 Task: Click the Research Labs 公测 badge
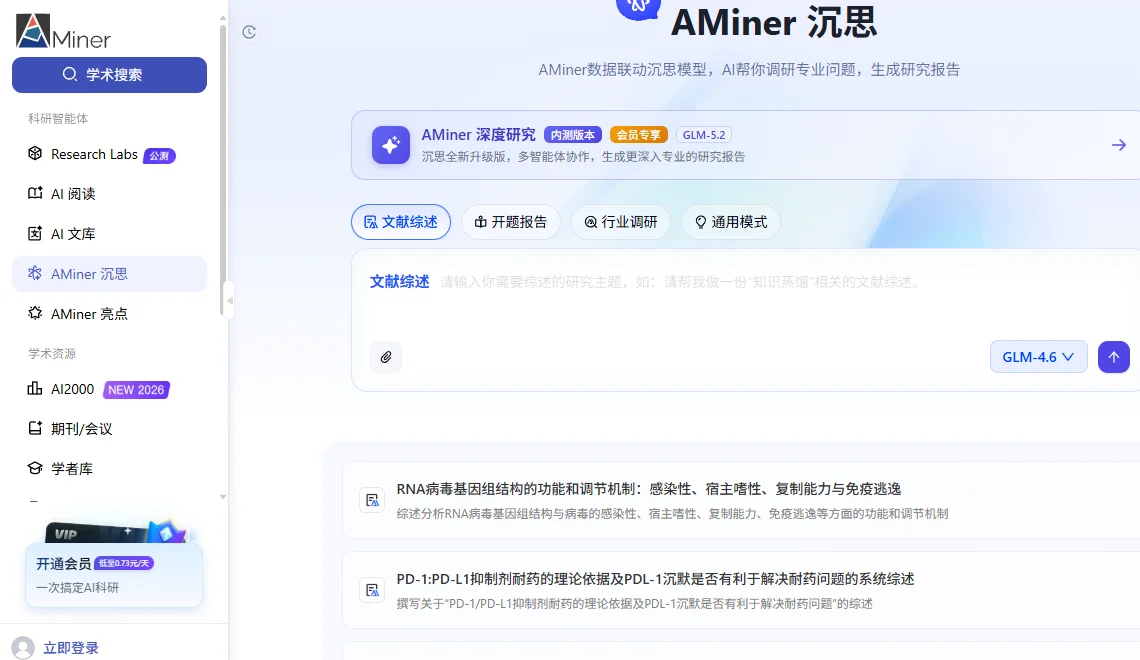click(159, 156)
